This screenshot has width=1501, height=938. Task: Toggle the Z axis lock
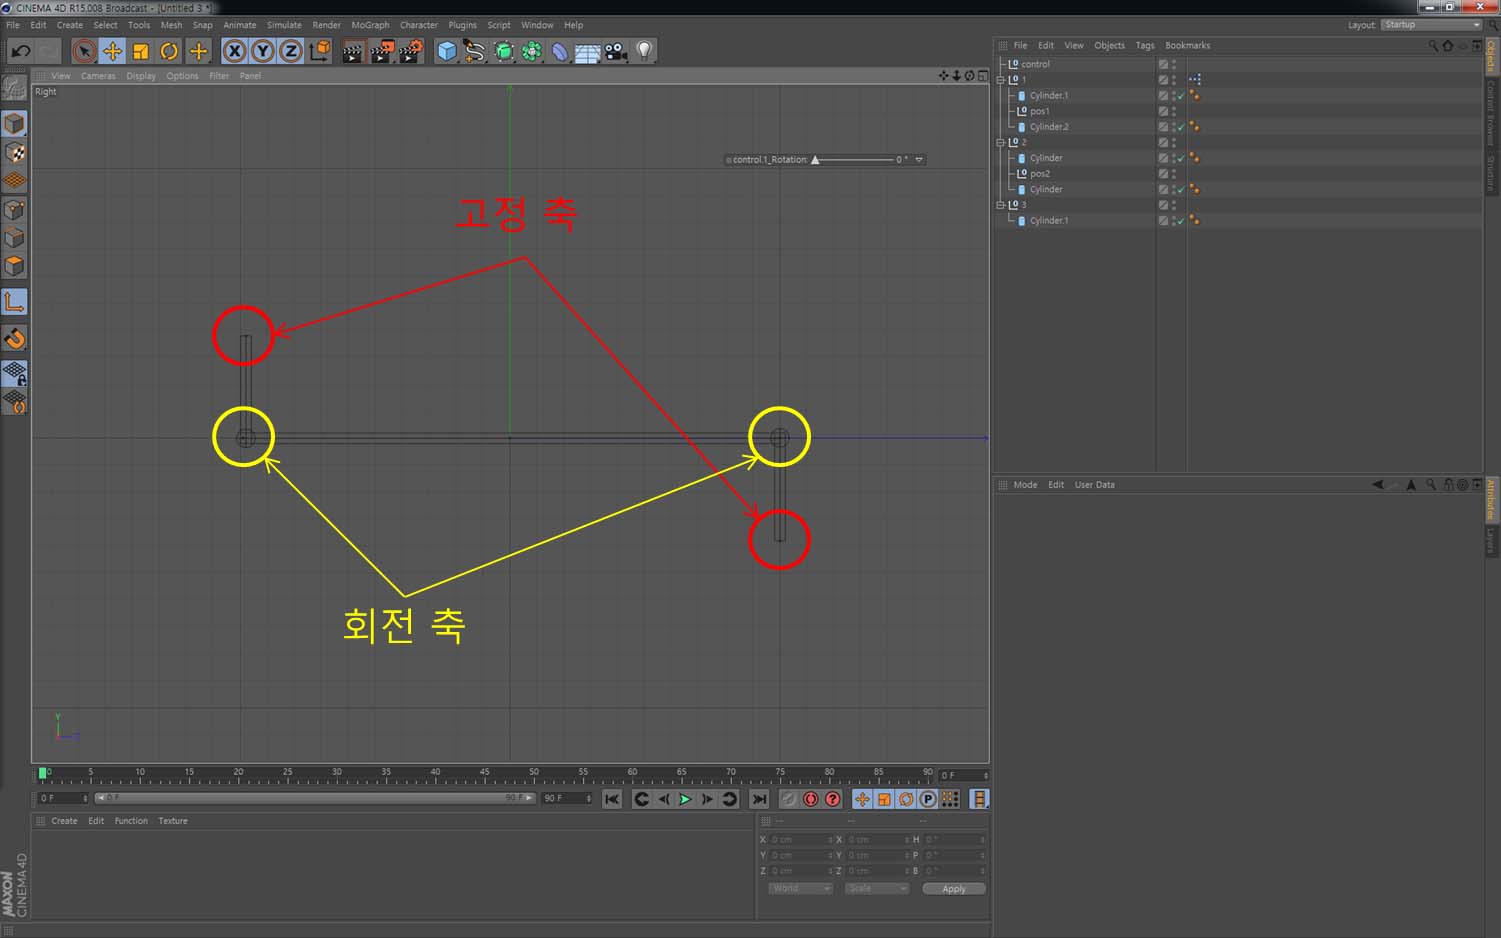coord(290,51)
